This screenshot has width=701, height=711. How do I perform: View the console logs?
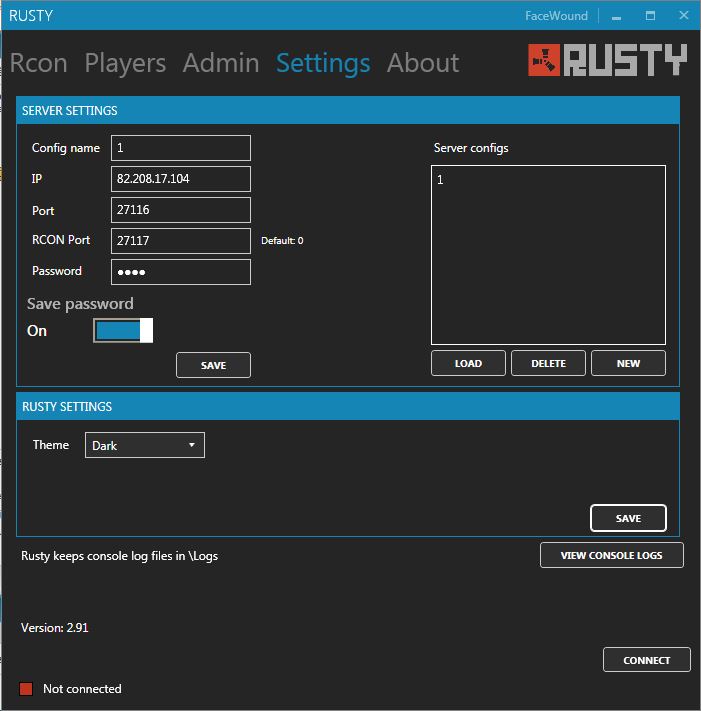612,555
